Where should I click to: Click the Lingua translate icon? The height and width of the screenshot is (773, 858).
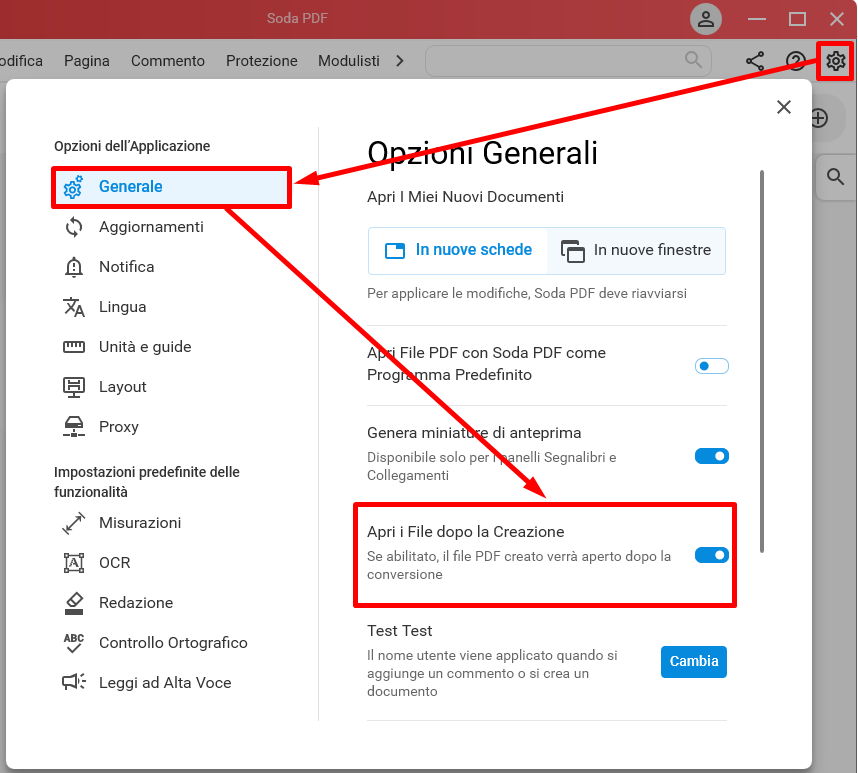[74, 307]
